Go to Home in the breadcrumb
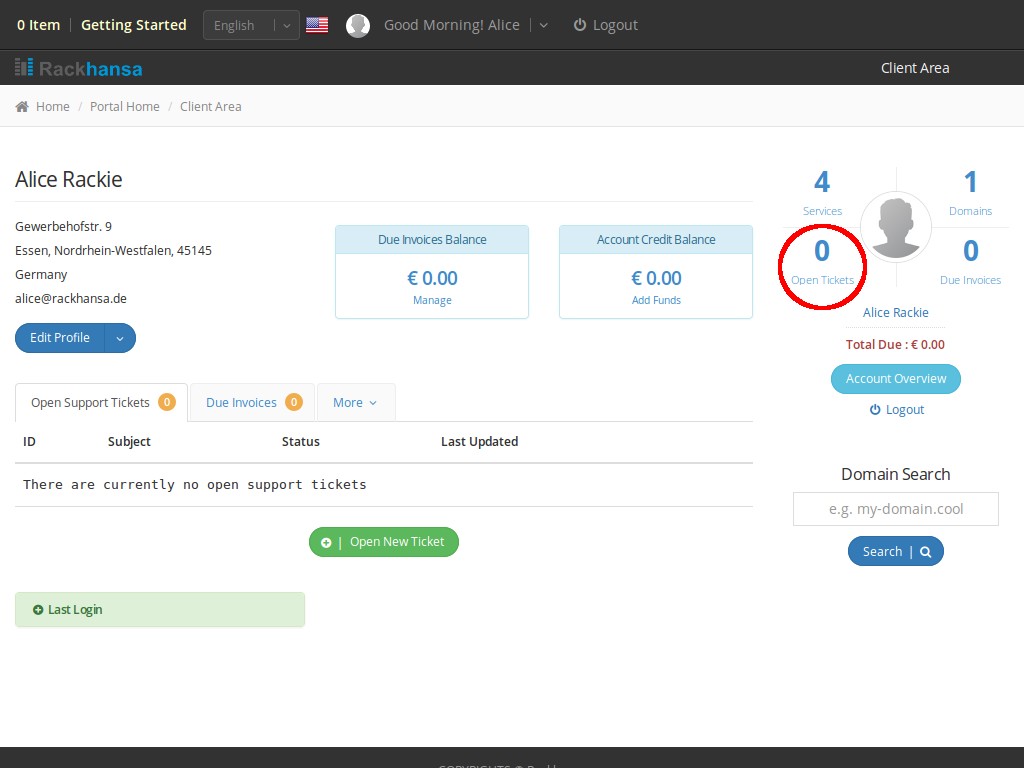The image size is (1024, 768). [53, 106]
